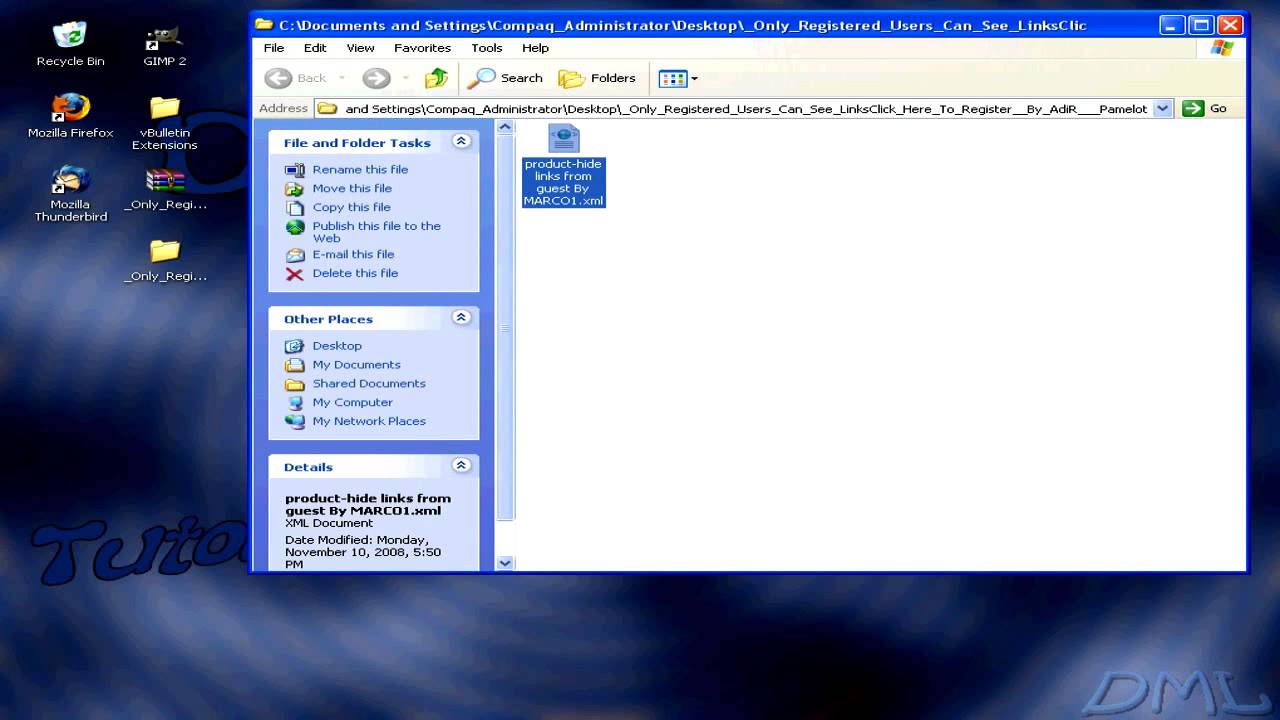This screenshot has height=720, width=1280.
Task: Open the Back history dropdown arrow
Action: coord(342,78)
